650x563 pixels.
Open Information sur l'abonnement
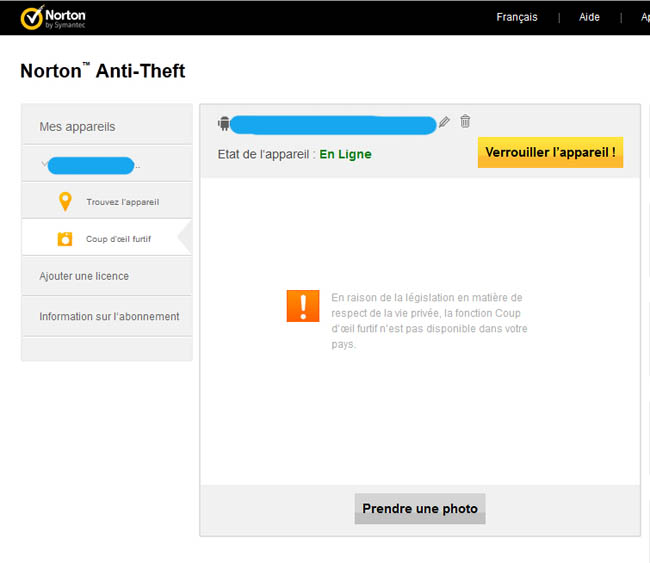pos(107,316)
